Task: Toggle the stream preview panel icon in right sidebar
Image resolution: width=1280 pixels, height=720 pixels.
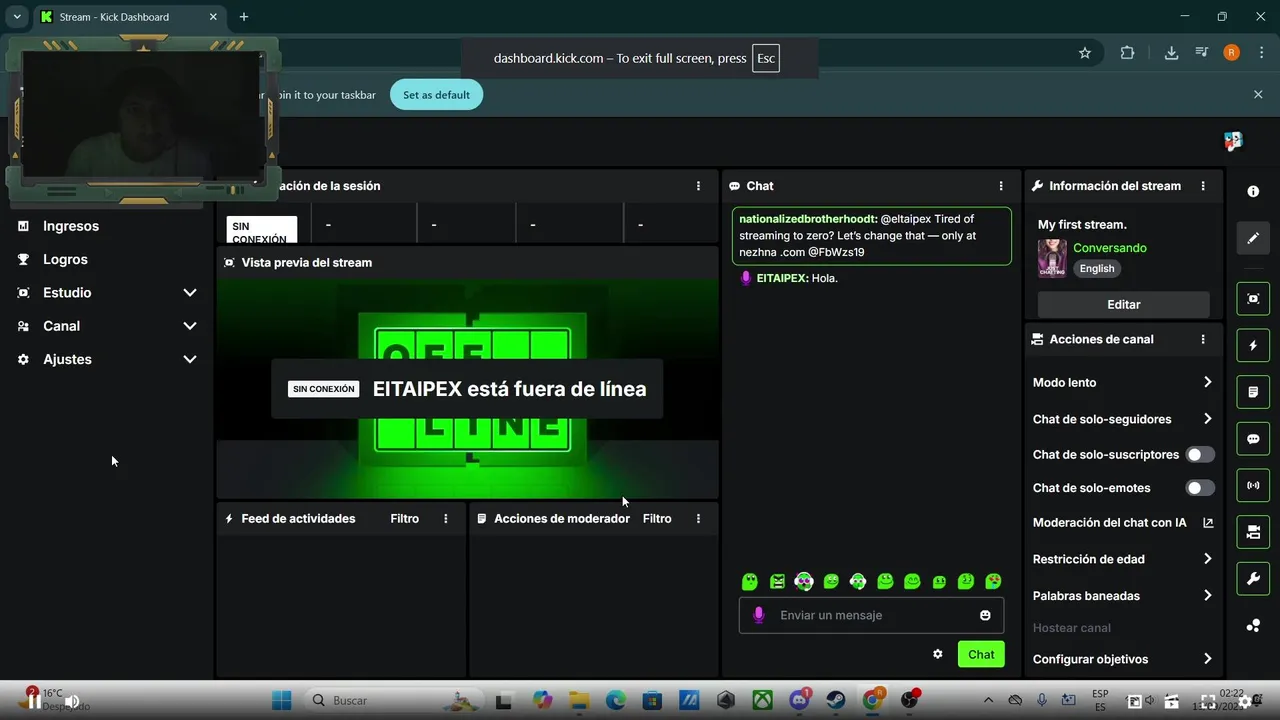Action: tap(1253, 298)
